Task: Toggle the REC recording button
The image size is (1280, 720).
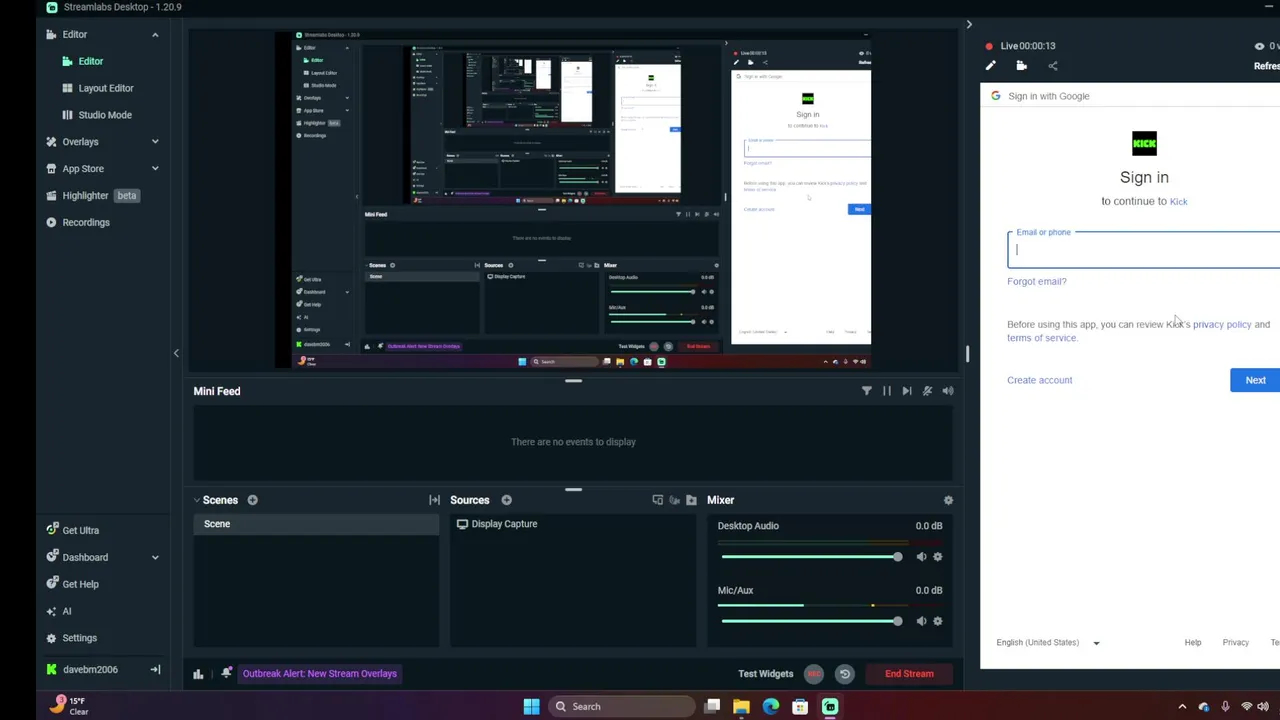Action: click(x=814, y=674)
